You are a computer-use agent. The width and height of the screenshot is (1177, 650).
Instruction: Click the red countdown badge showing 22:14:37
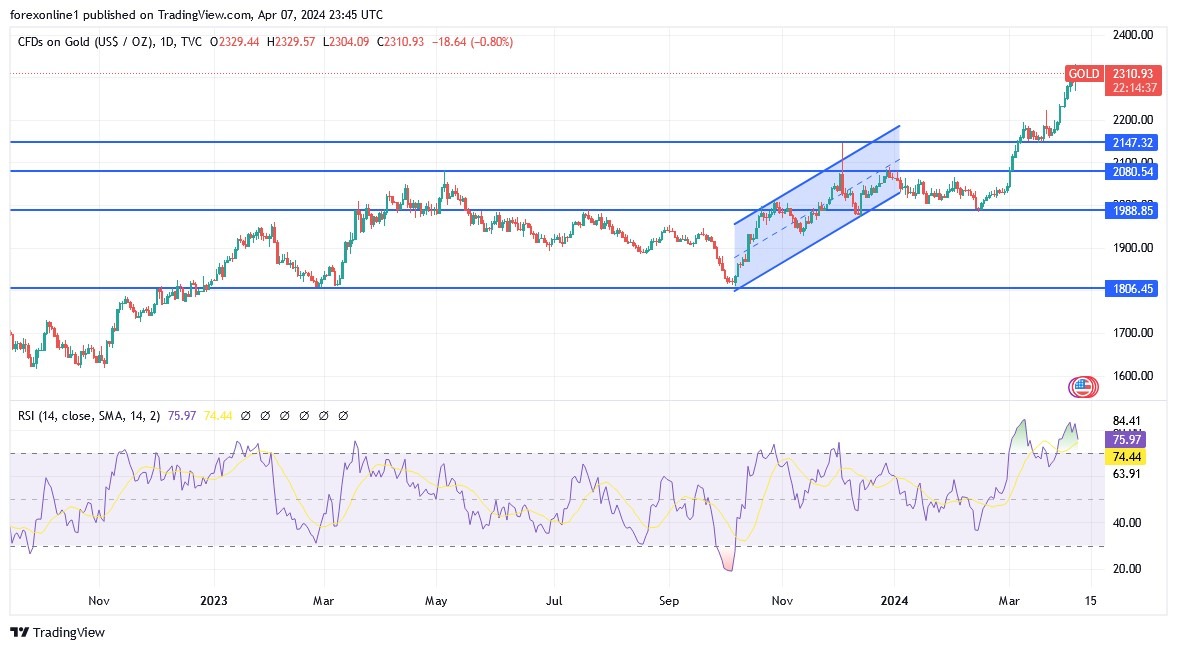(x=1131, y=87)
